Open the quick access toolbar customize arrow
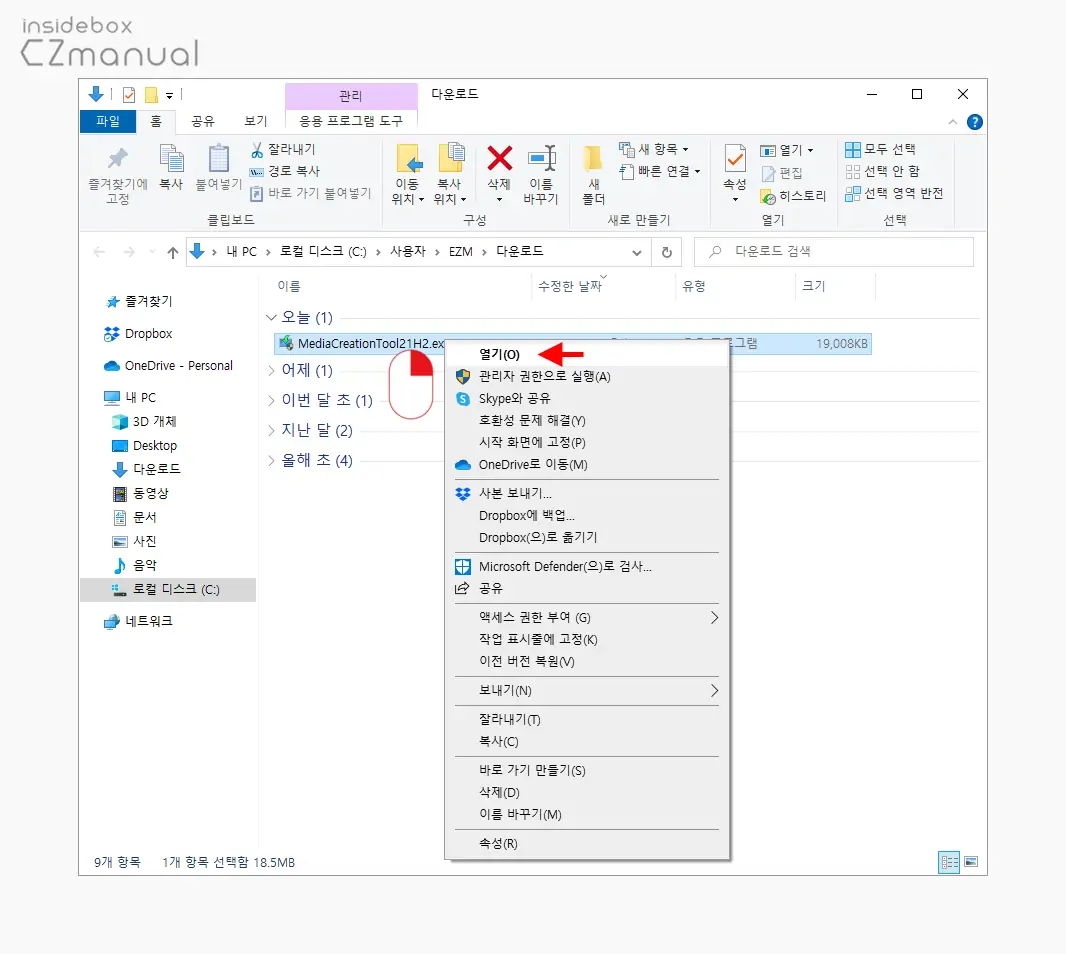 pyautogui.click(x=169, y=95)
